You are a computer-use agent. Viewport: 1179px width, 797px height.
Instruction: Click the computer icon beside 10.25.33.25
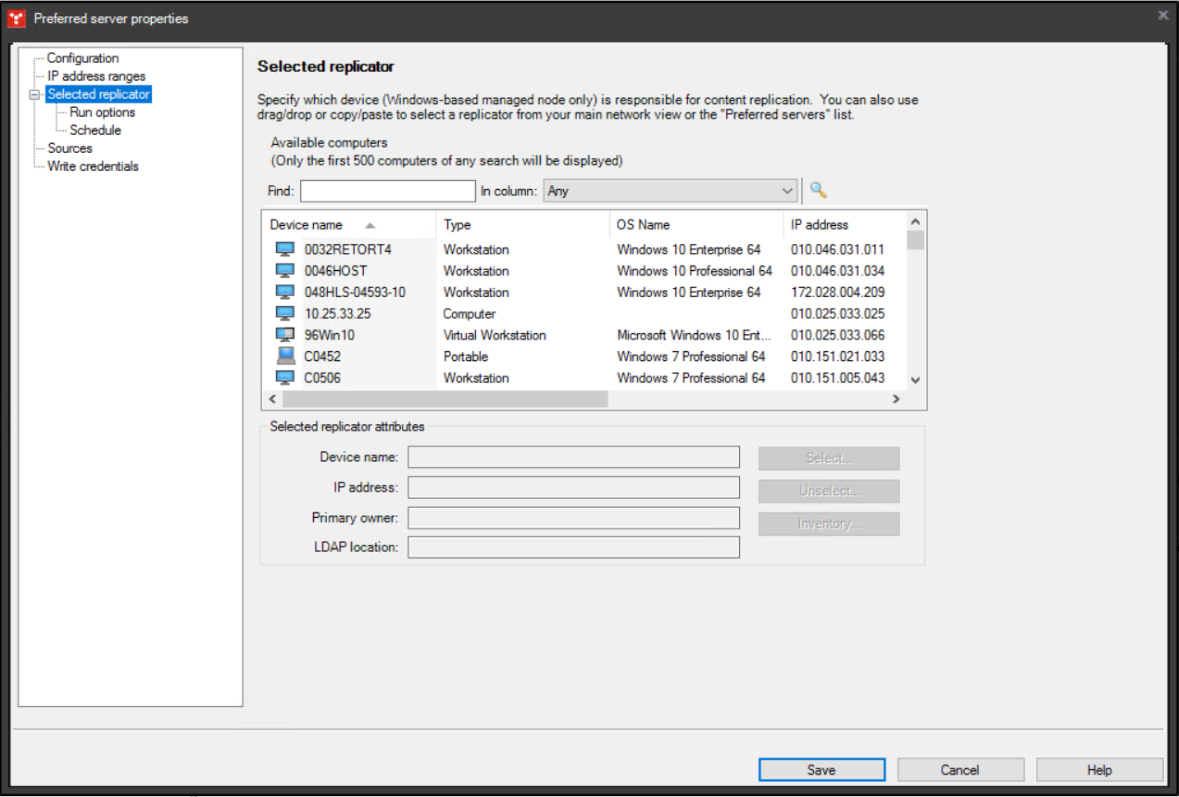point(284,313)
